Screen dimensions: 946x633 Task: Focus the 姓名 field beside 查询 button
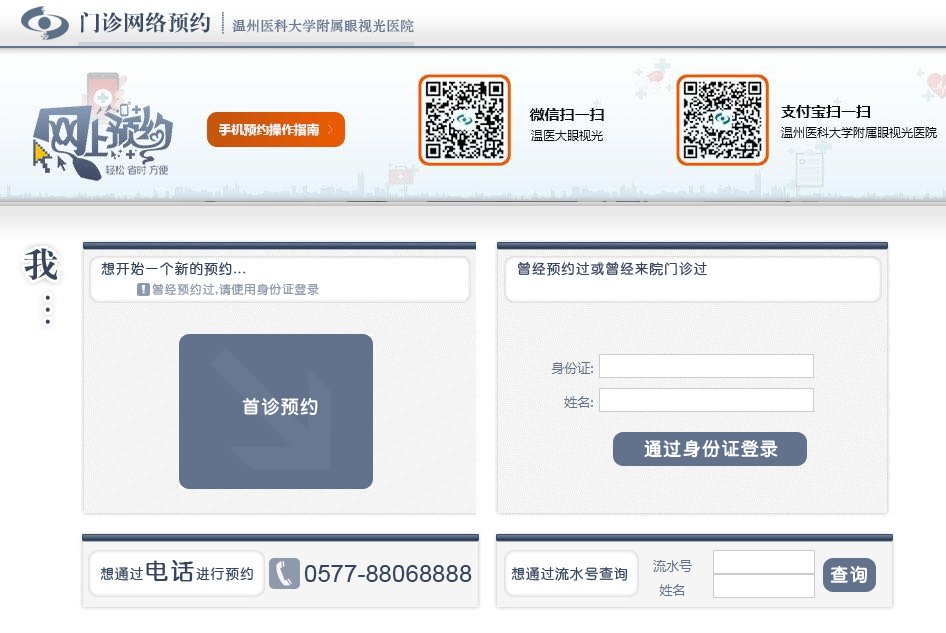pos(764,587)
